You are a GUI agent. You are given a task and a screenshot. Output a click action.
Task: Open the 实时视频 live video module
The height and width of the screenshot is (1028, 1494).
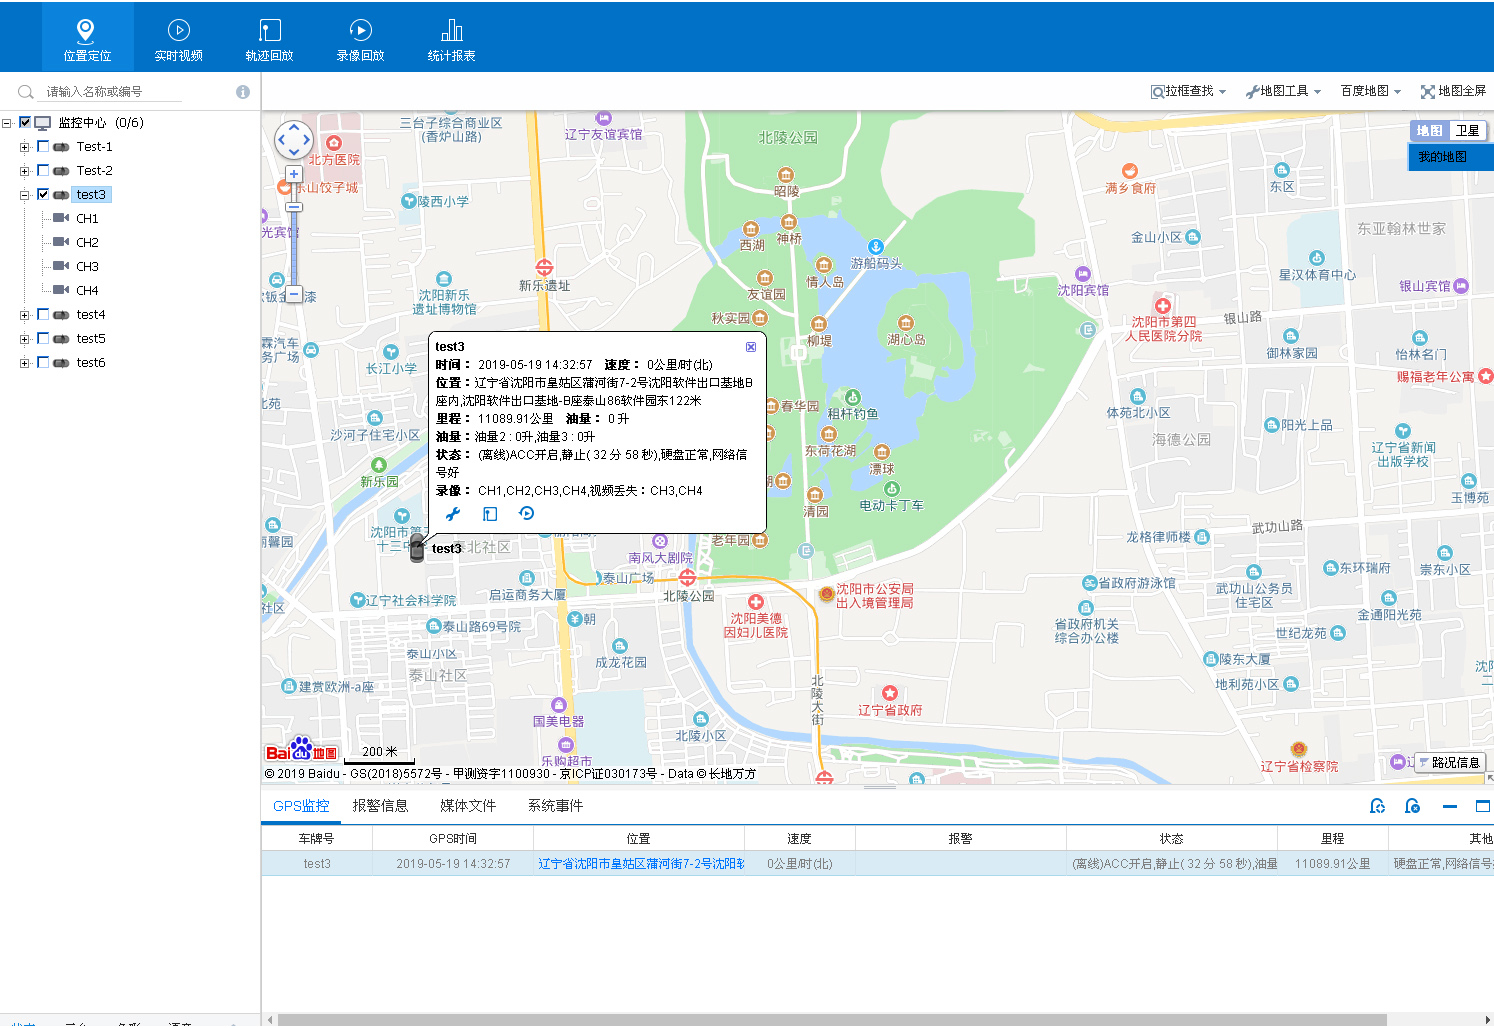(178, 39)
